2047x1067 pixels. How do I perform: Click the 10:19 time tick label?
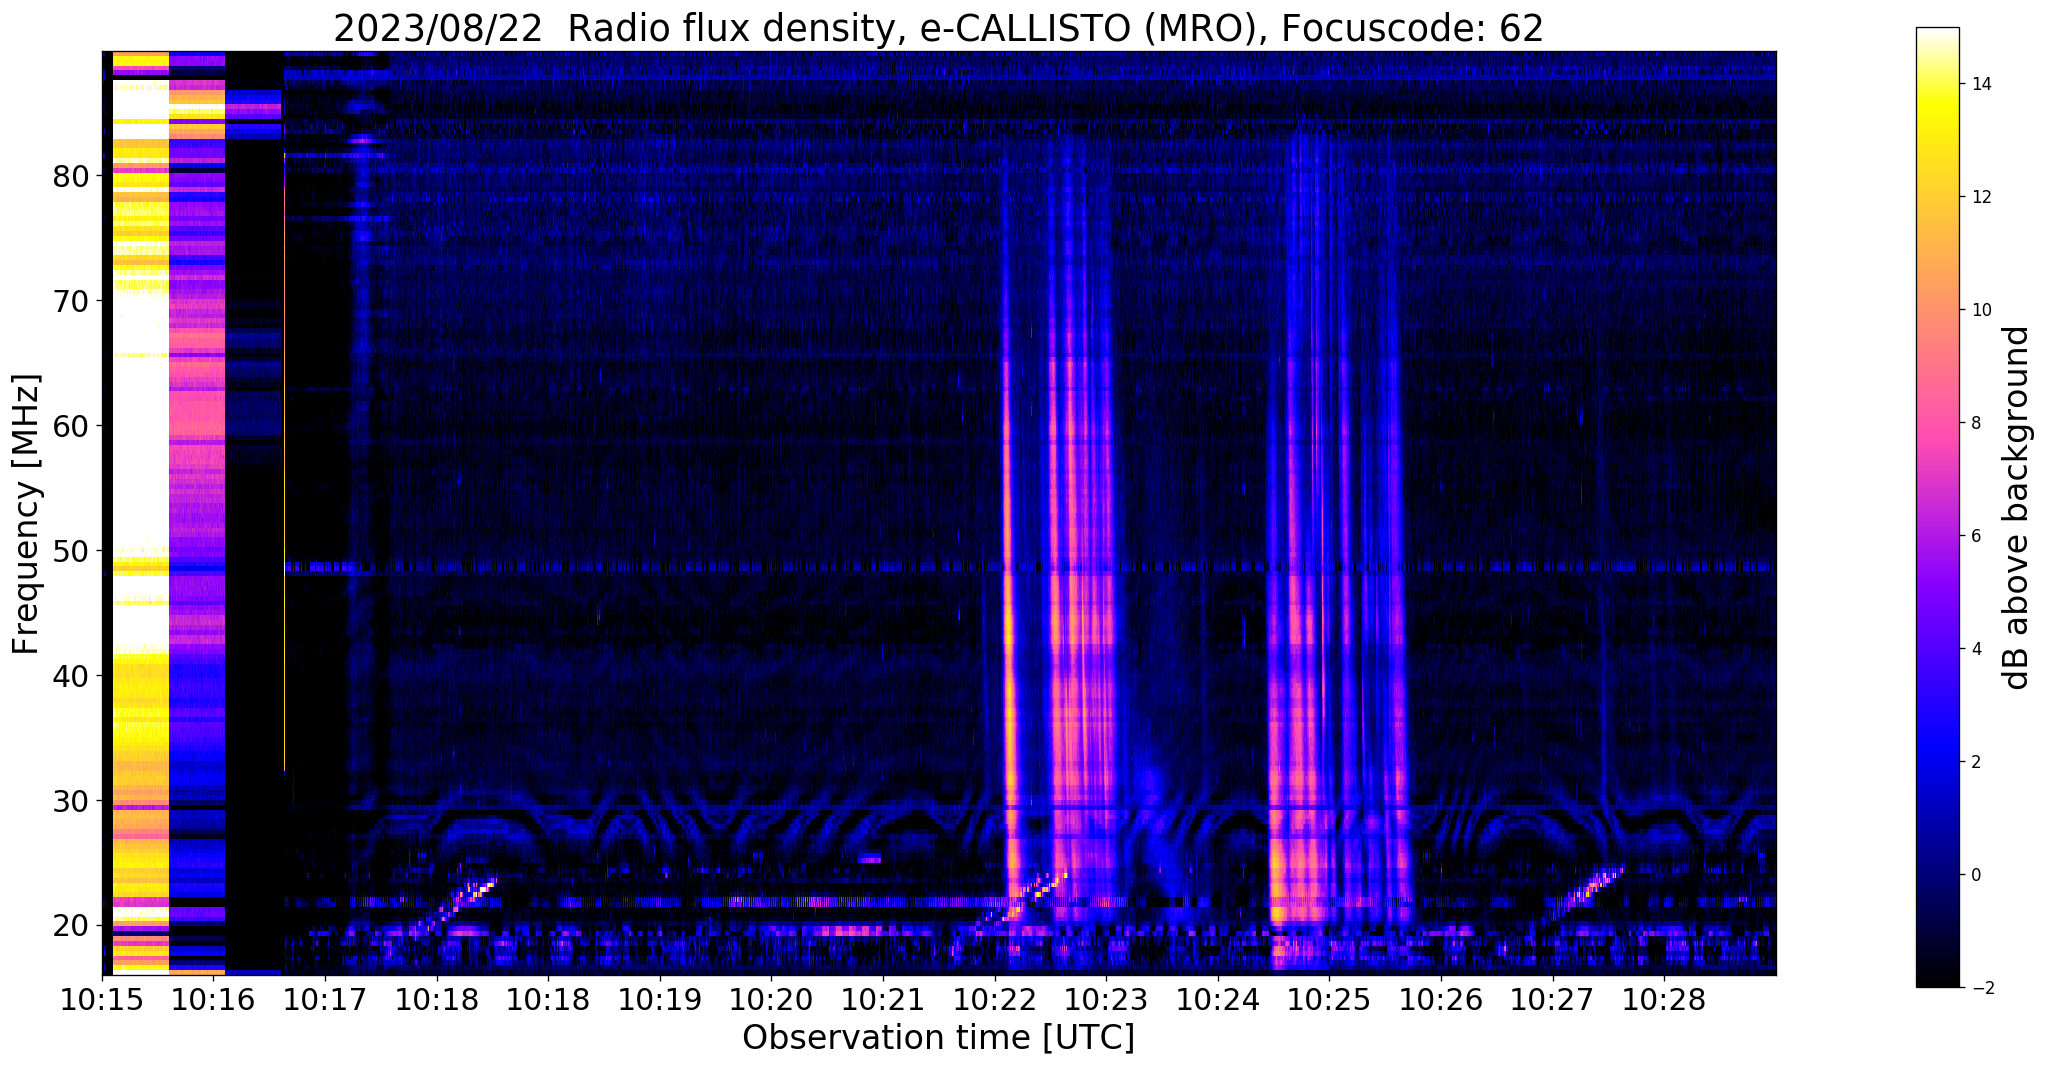[660, 1000]
